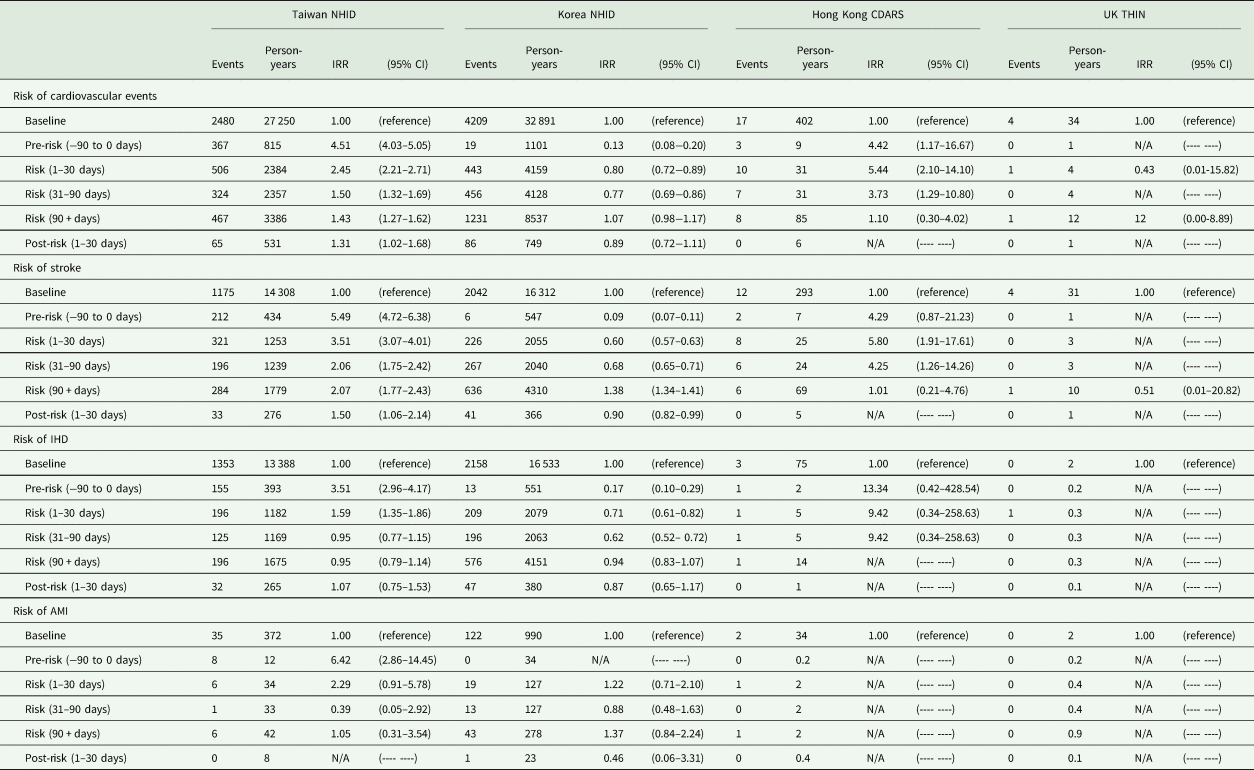1254x770 pixels.
Task: Click the (4.03–5.05) confidence interval
Action: [x=408, y=145]
